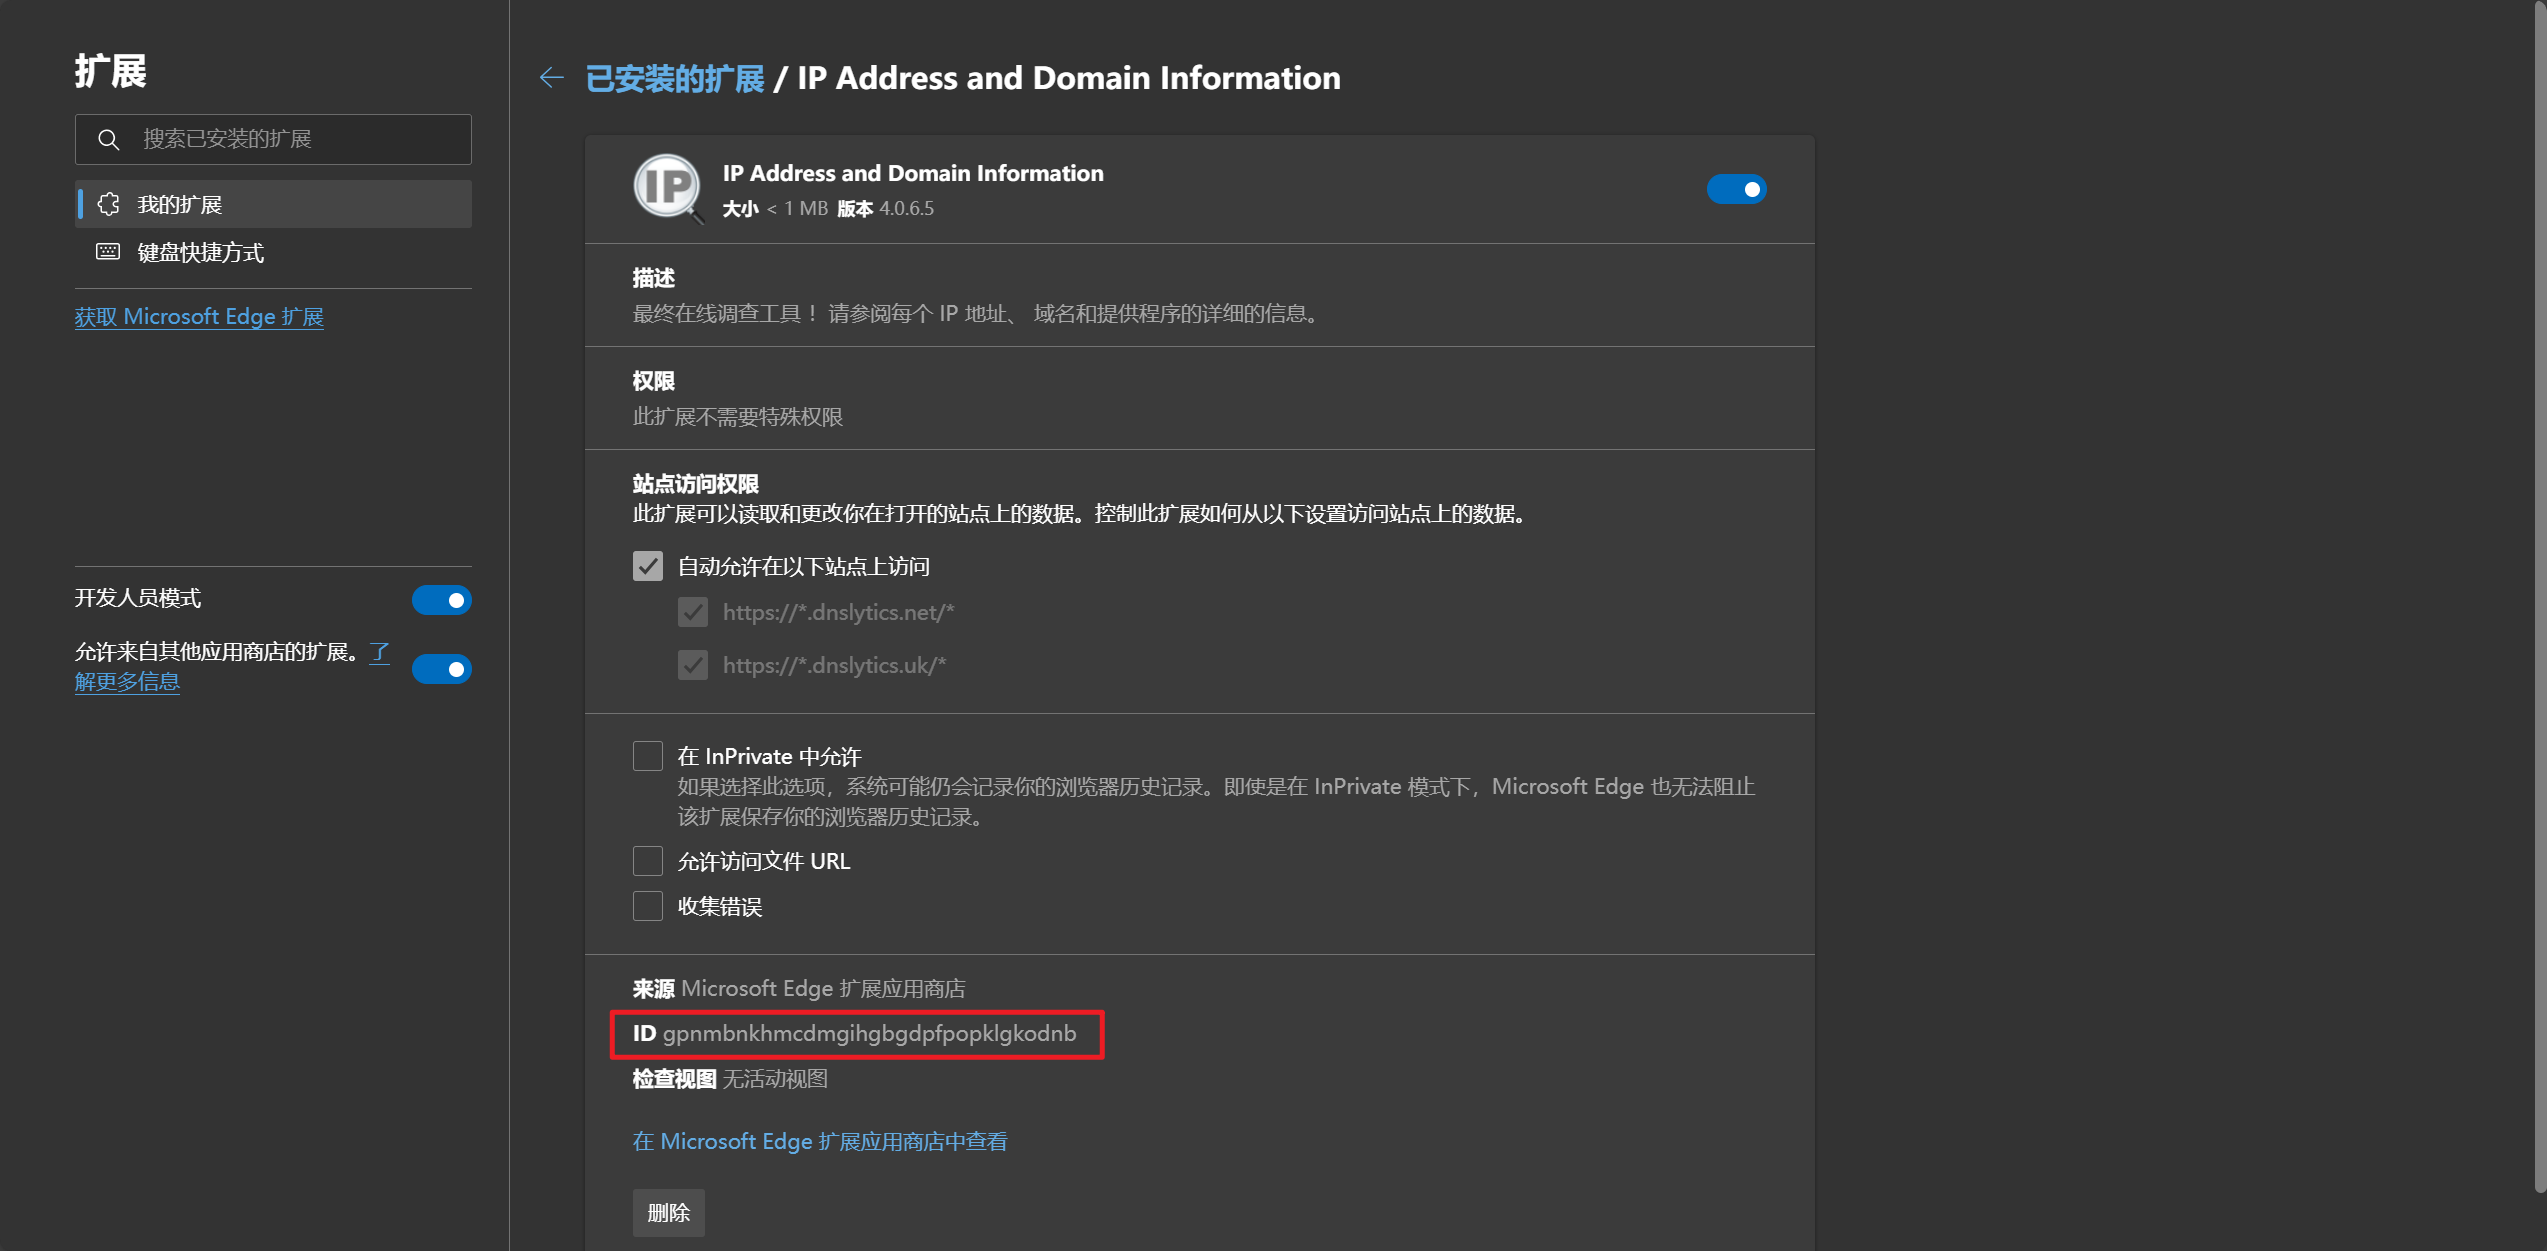2547x1251 pixels.
Task: Click the IP Address and Domain Information title
Action: tap(913, 173)
